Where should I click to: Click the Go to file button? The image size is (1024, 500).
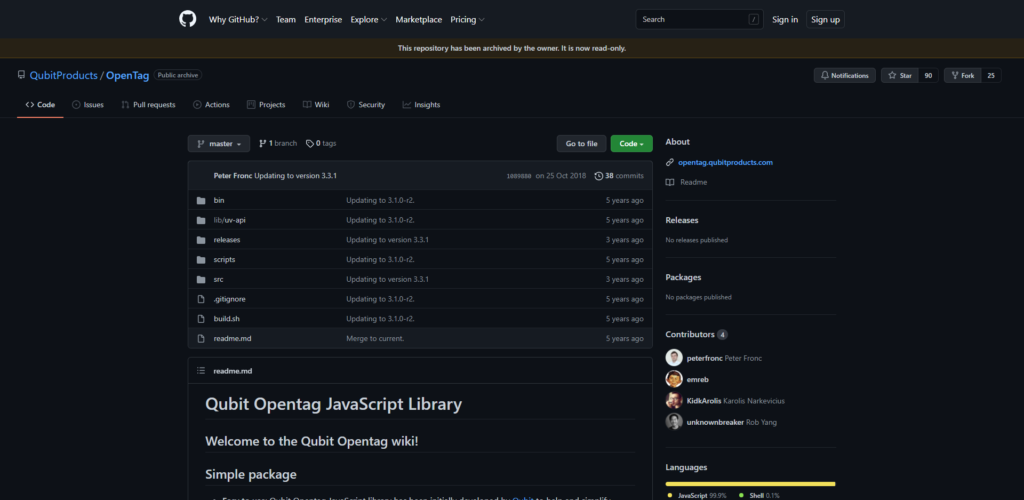click(581, 144)
